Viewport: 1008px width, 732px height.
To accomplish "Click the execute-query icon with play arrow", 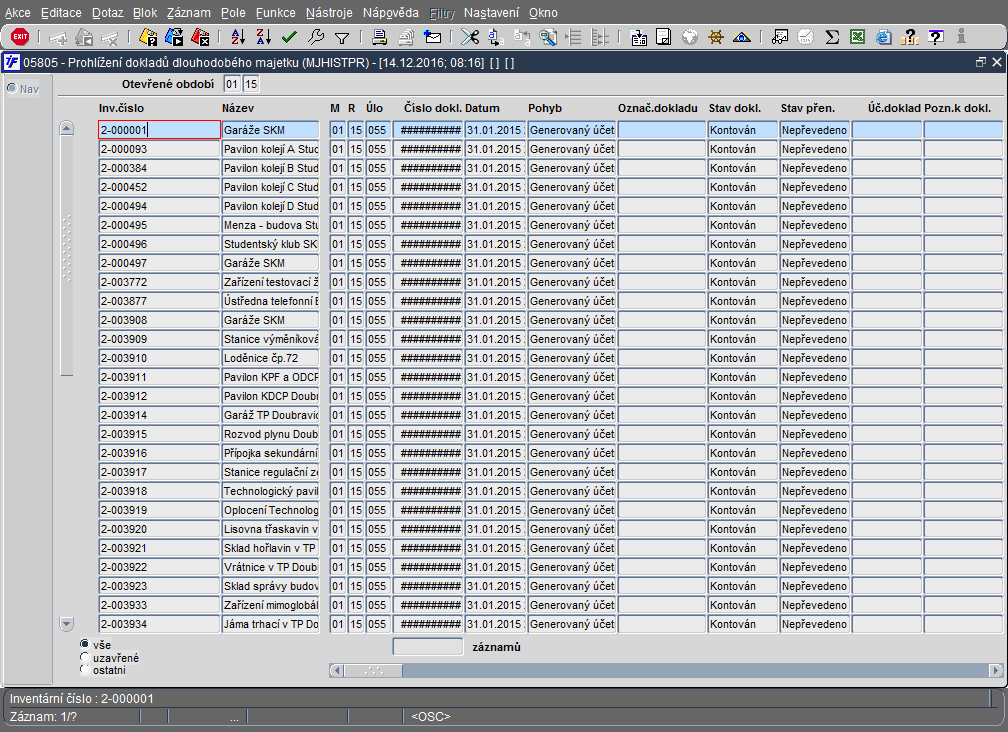I will click(174, 37).
